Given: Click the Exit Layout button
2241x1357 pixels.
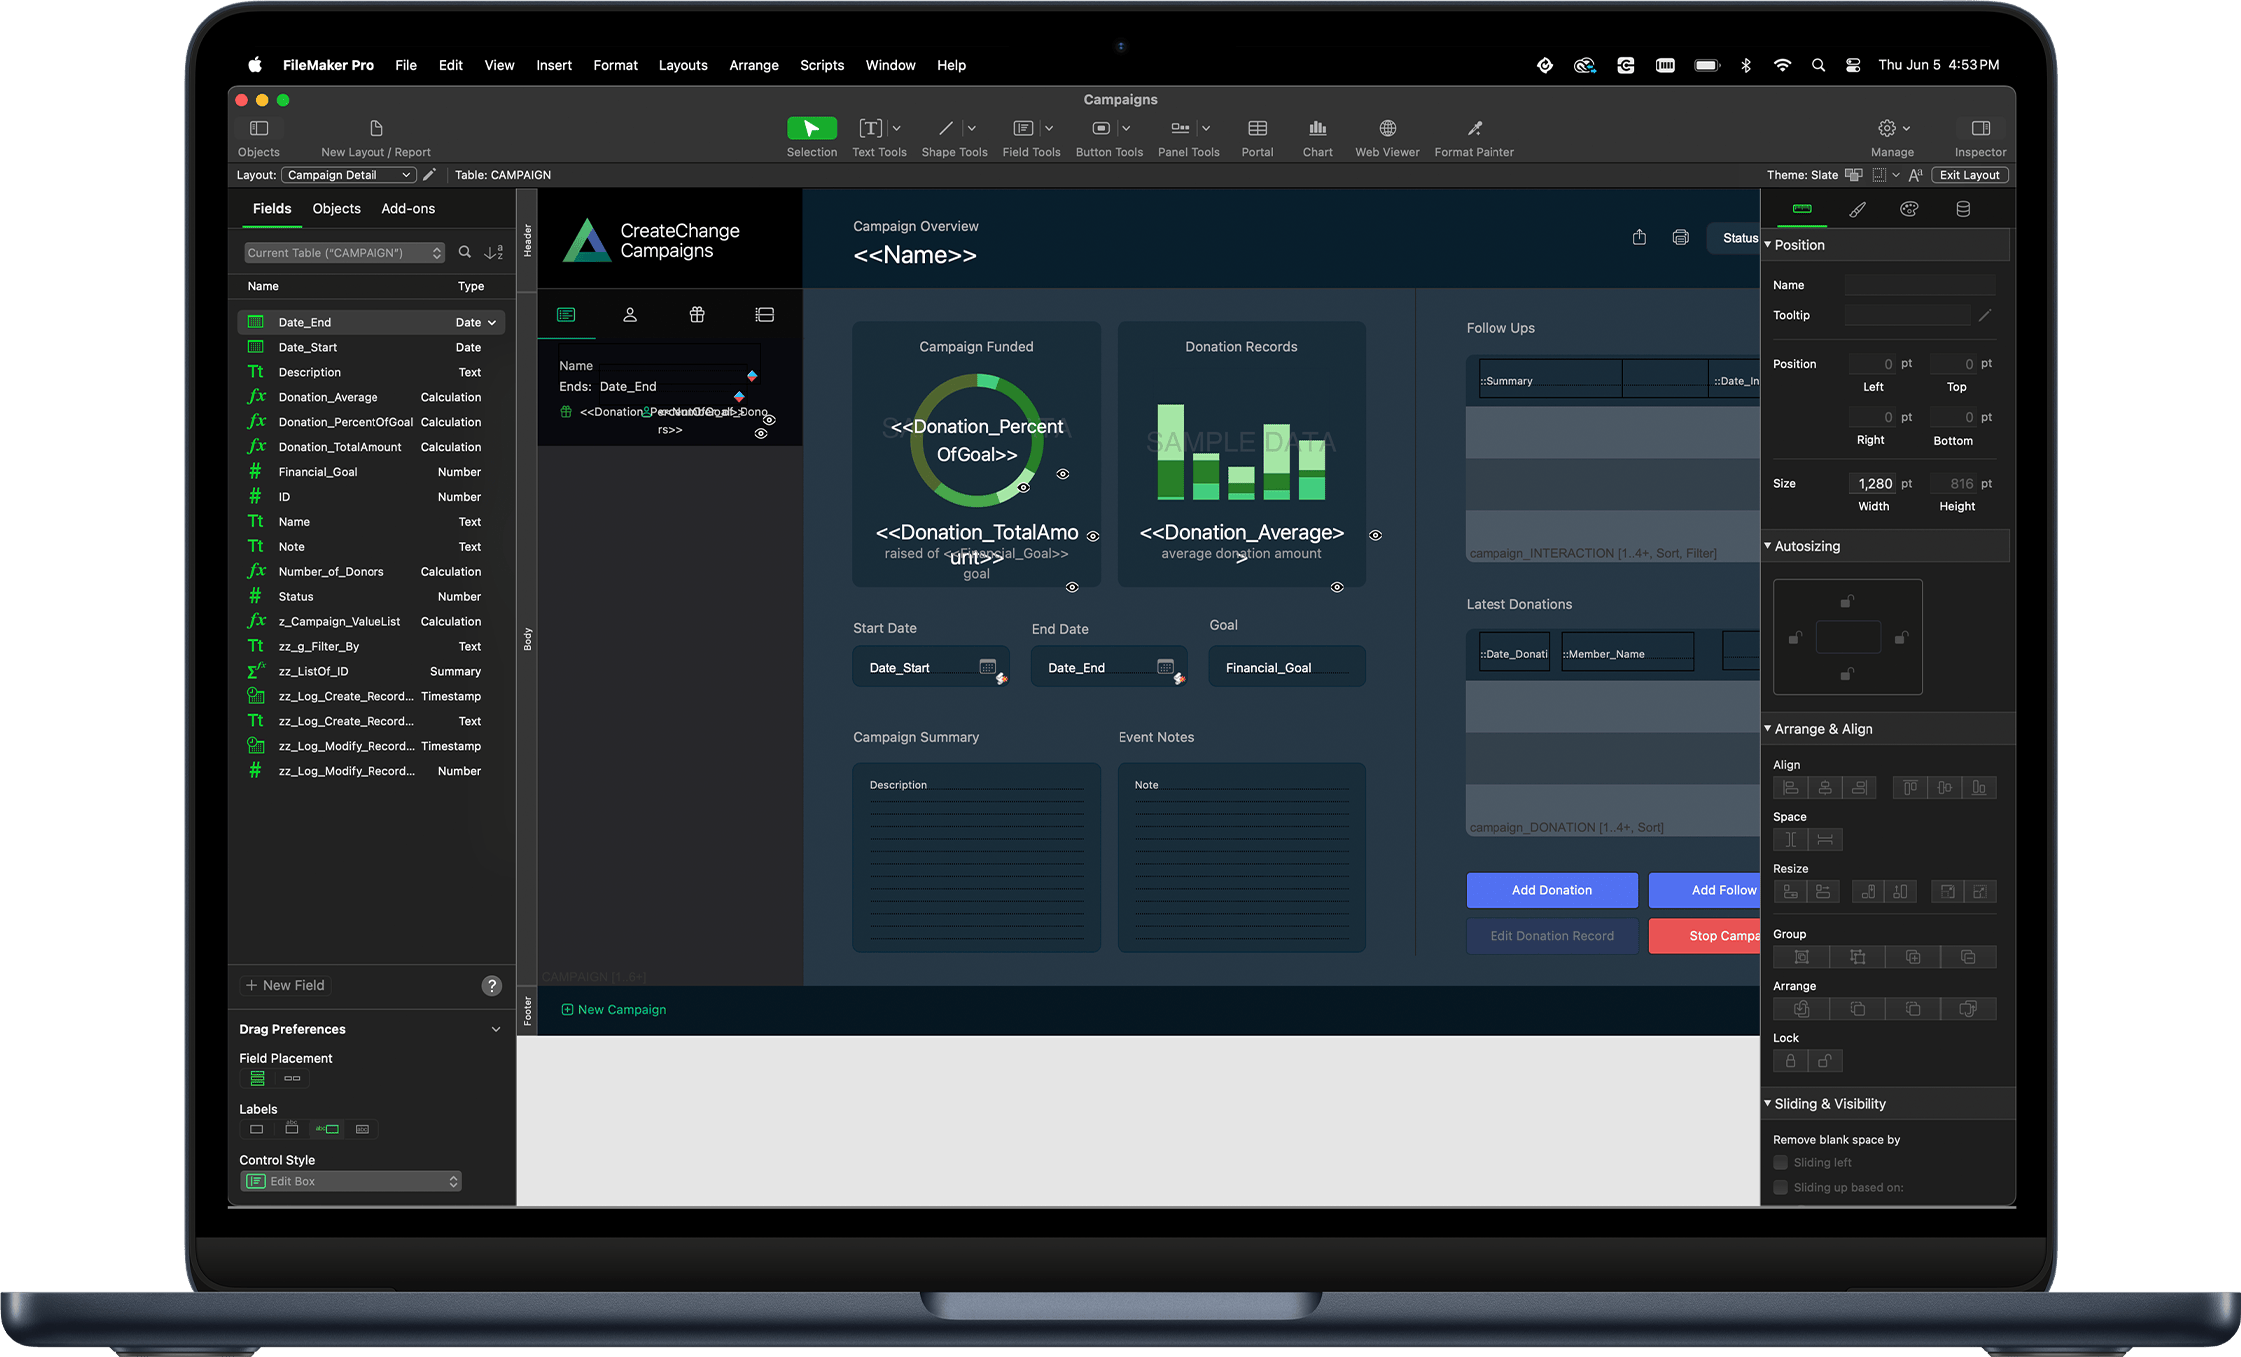Looking at the screenshot, I should (x=1969, y=175).
